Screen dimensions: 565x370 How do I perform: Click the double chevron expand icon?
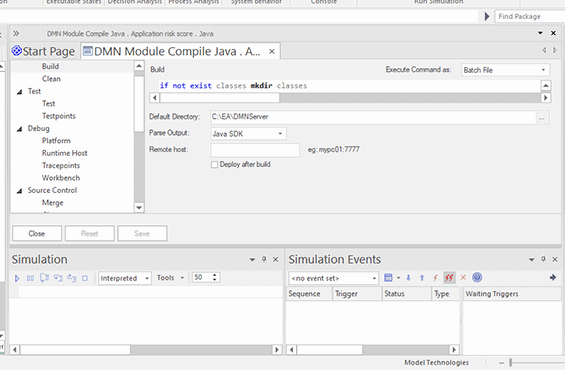point(16,34)
